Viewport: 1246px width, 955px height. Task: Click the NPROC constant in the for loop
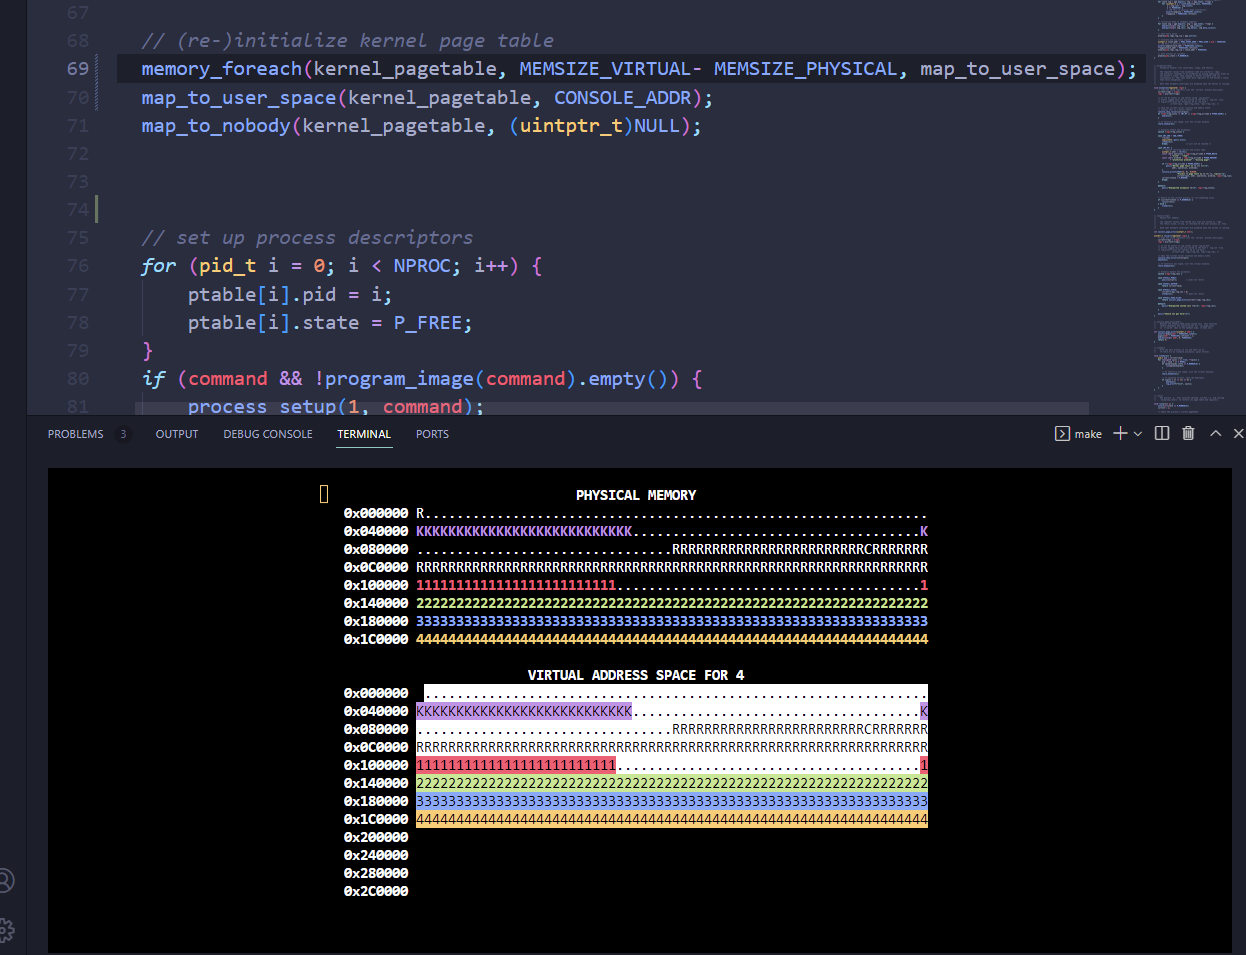click(420, 266)
